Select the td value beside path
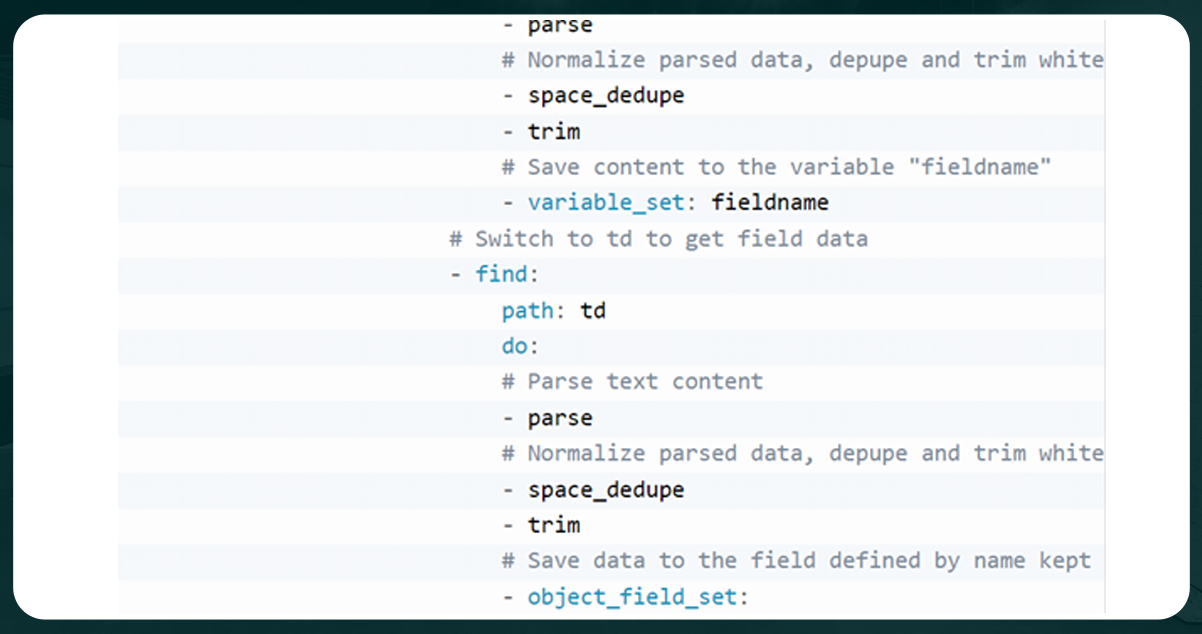The width and height of the screenshot is (1202, 634). [591, 310]
